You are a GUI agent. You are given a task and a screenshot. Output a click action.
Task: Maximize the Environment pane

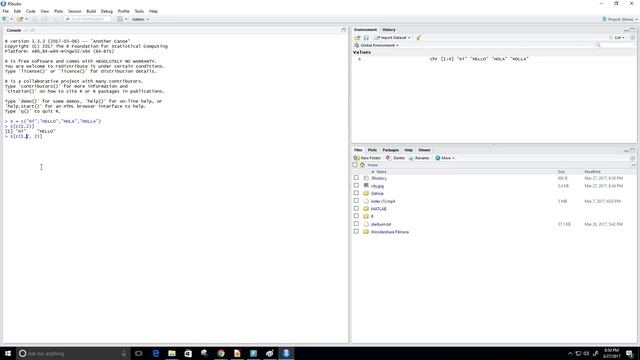click(633, 30)
